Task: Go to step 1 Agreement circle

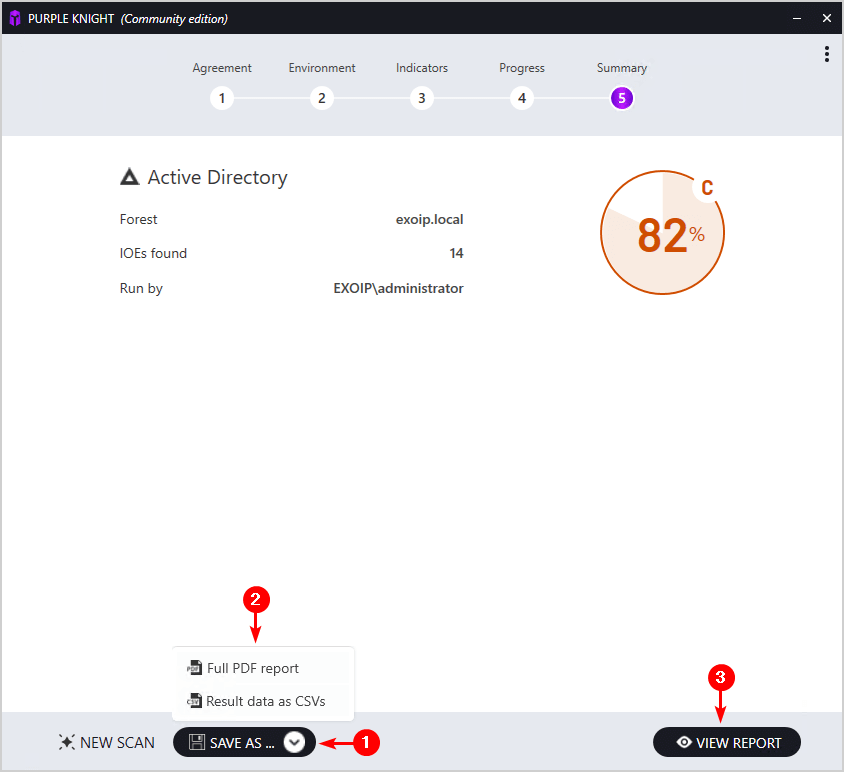Action: (x=222, y=98)
